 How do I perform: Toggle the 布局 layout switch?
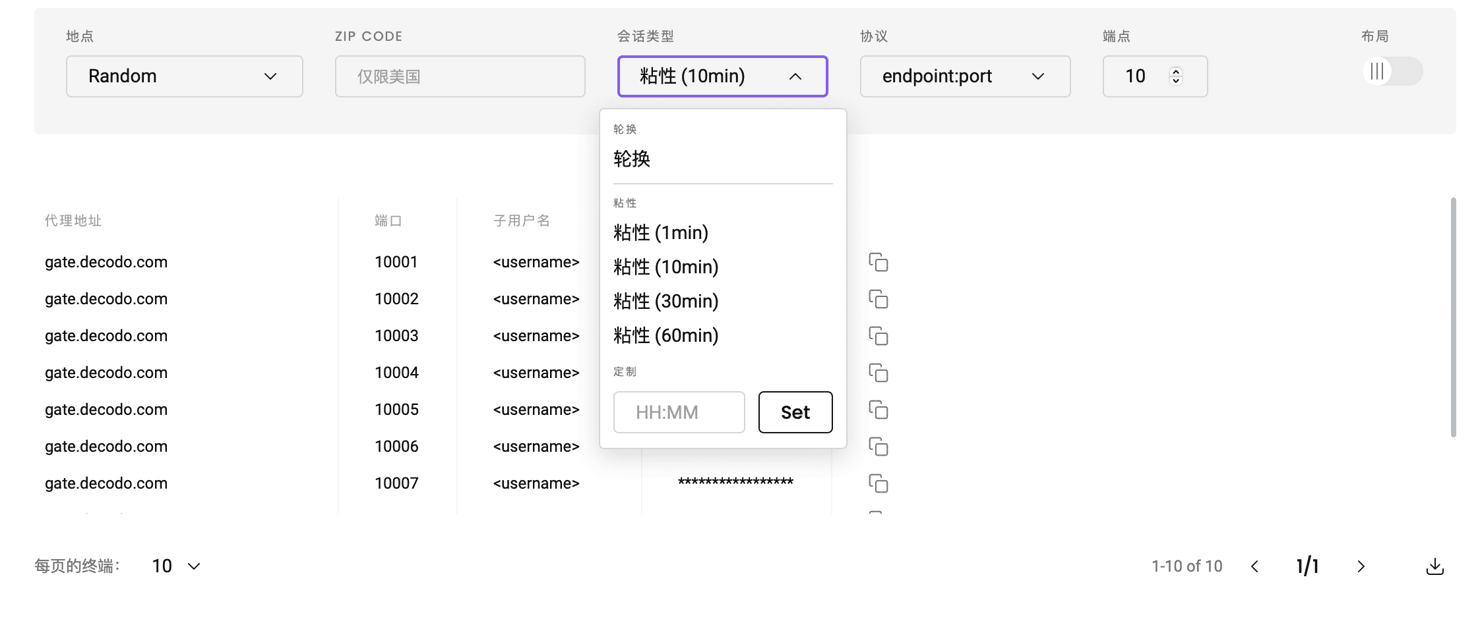[x=1392, y=72]
